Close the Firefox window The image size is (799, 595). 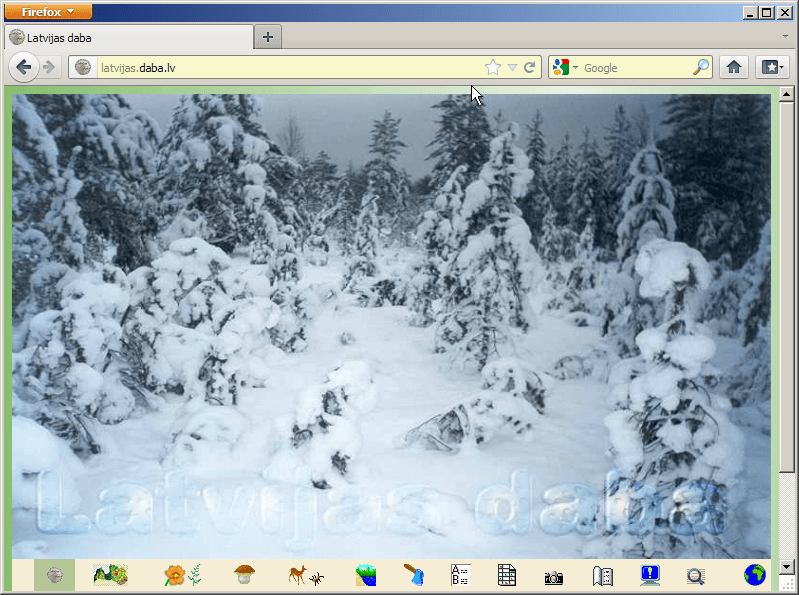click(785, 13)
